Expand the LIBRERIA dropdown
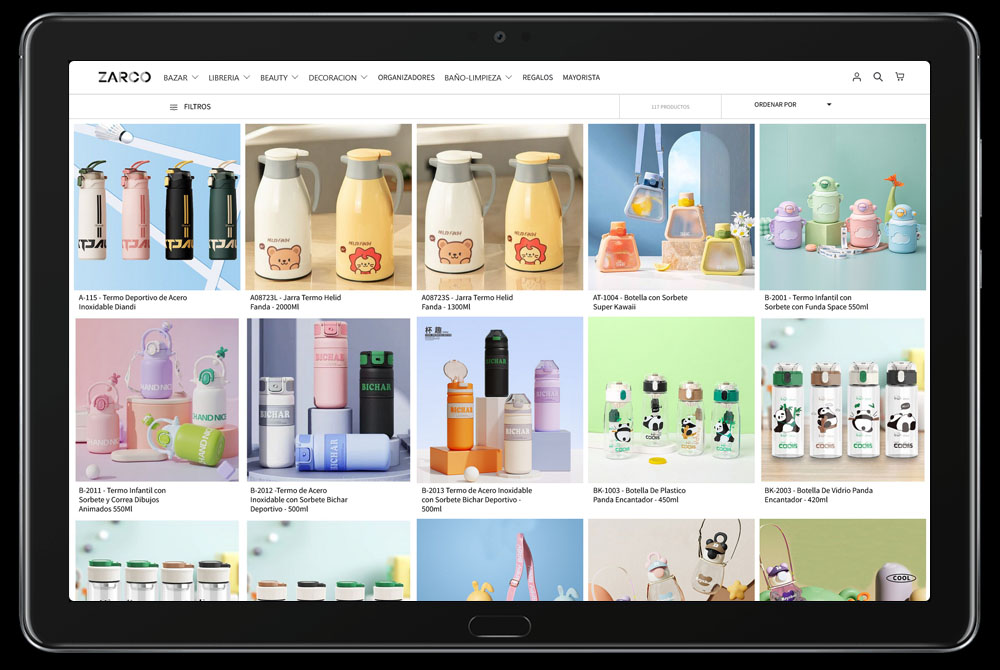 coord(227,77)
